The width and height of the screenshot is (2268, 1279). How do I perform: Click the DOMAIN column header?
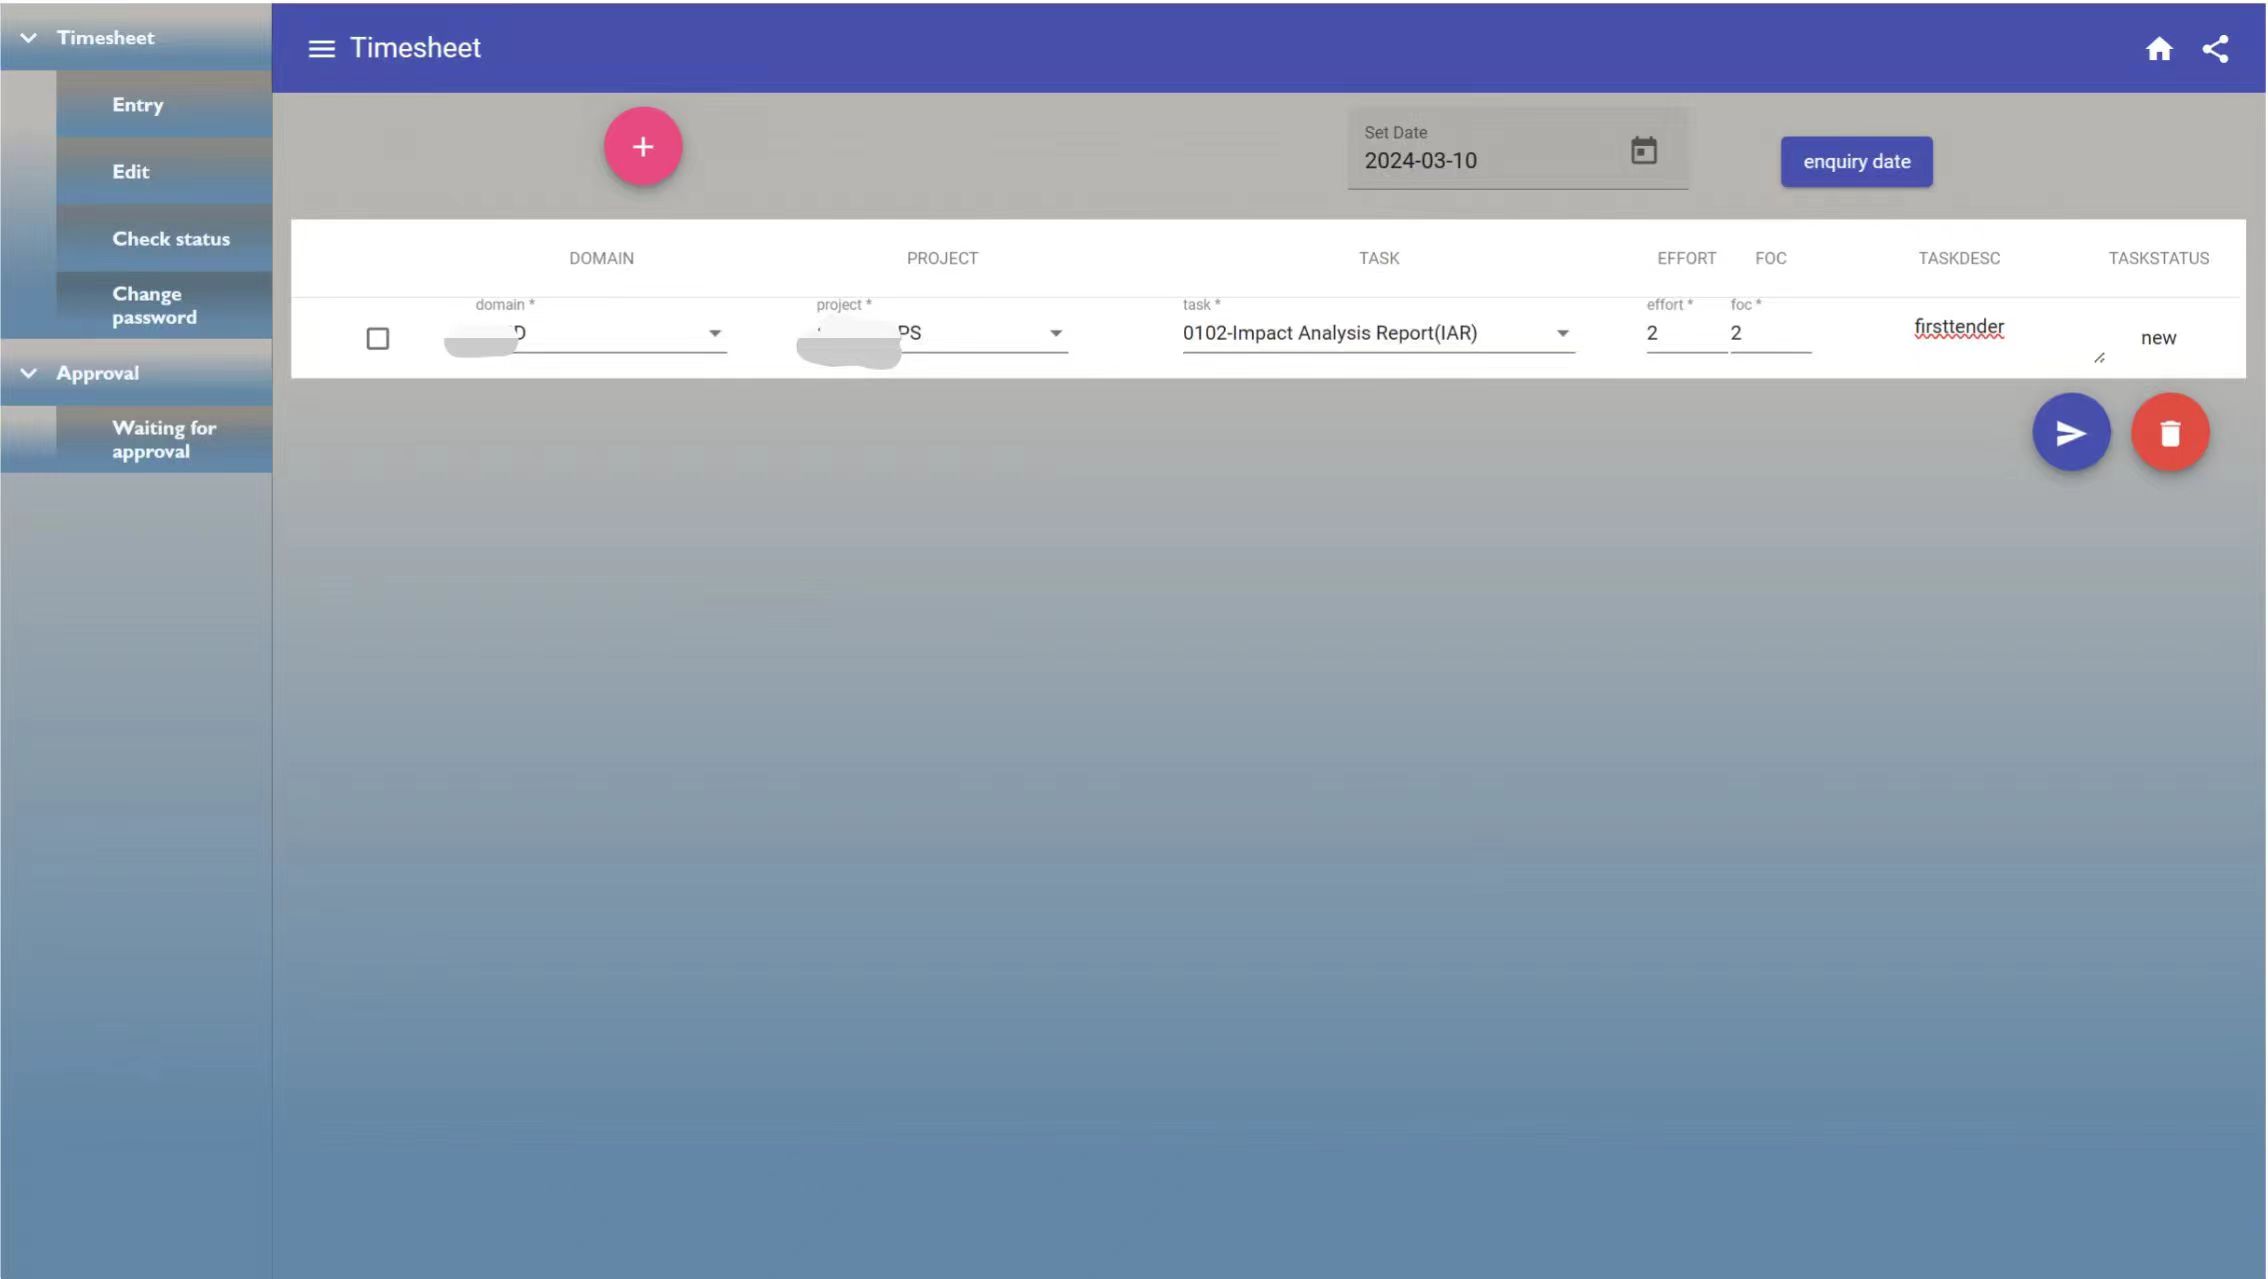point(601,258)
